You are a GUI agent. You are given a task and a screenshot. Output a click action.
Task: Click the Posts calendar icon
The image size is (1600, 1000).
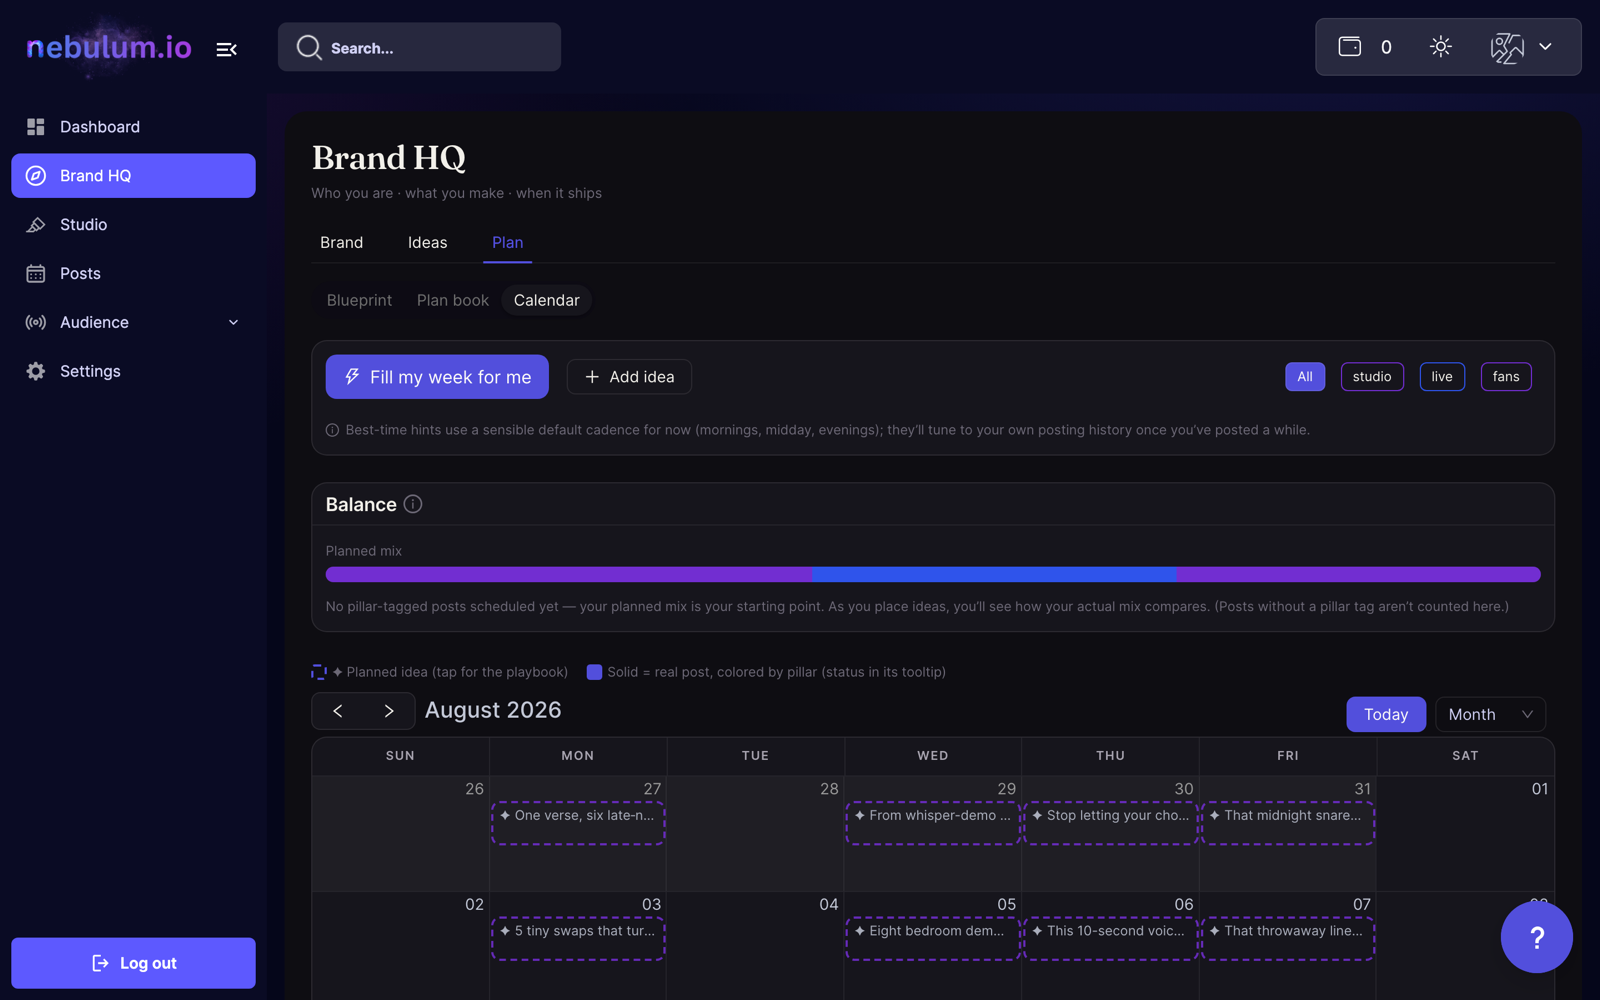[36, 274]
